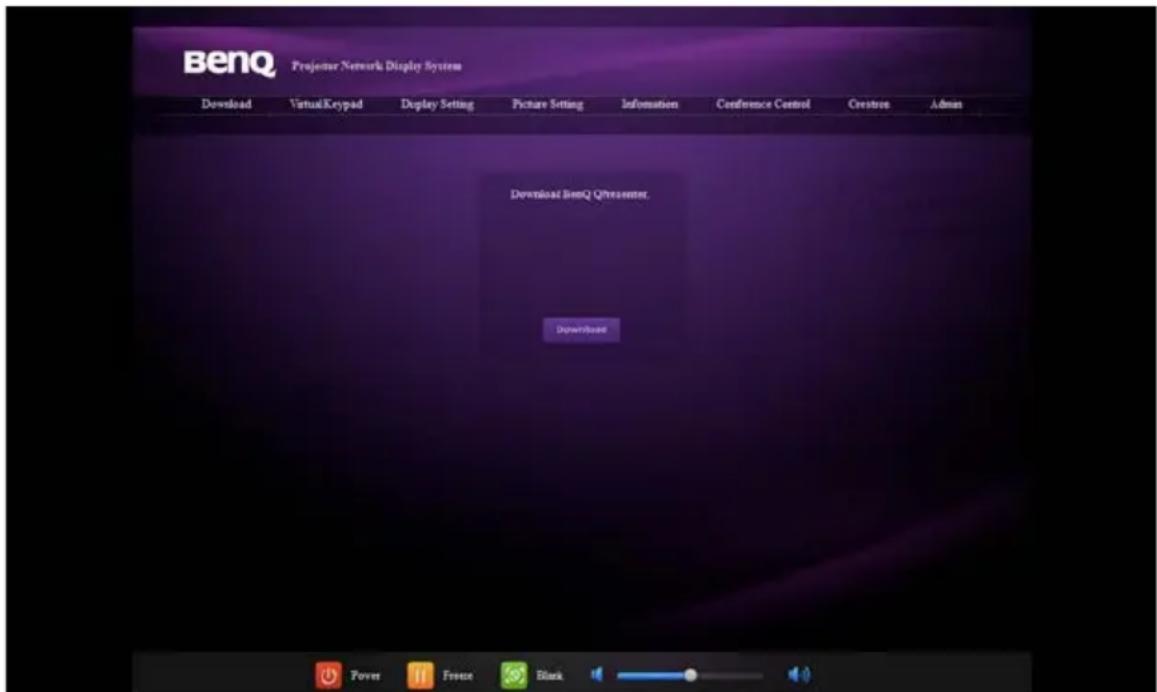The height and width of the screenshot is (692, 1157).
Task: Go to the Conference Control tab
Action: click(763, 104)
